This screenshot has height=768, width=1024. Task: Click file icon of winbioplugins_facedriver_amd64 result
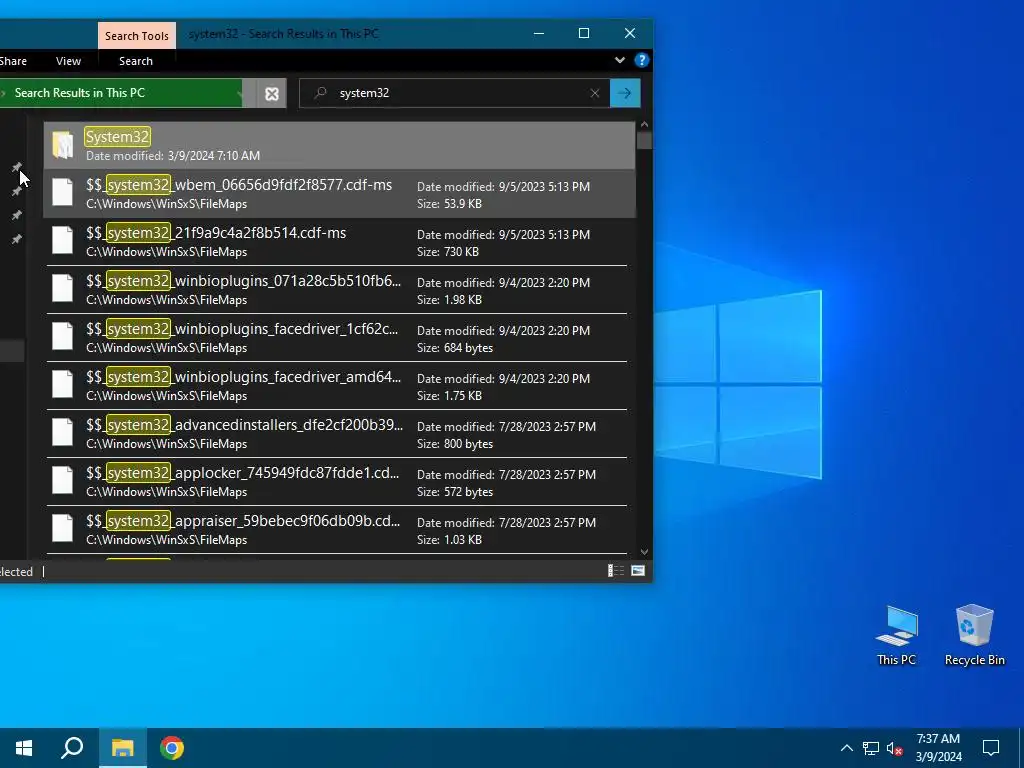tap(63, 384)
